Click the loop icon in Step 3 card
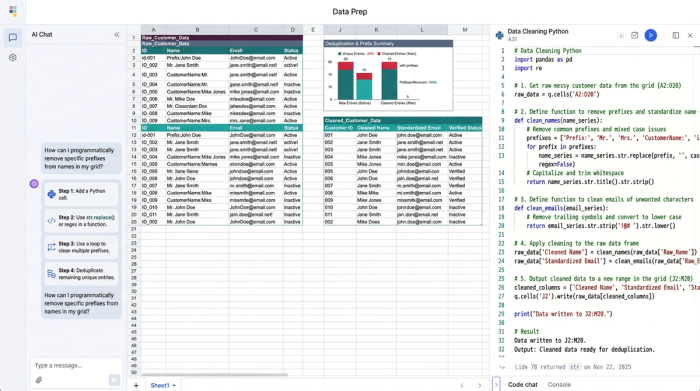This screenshot has height=391, width=700. 51,247
